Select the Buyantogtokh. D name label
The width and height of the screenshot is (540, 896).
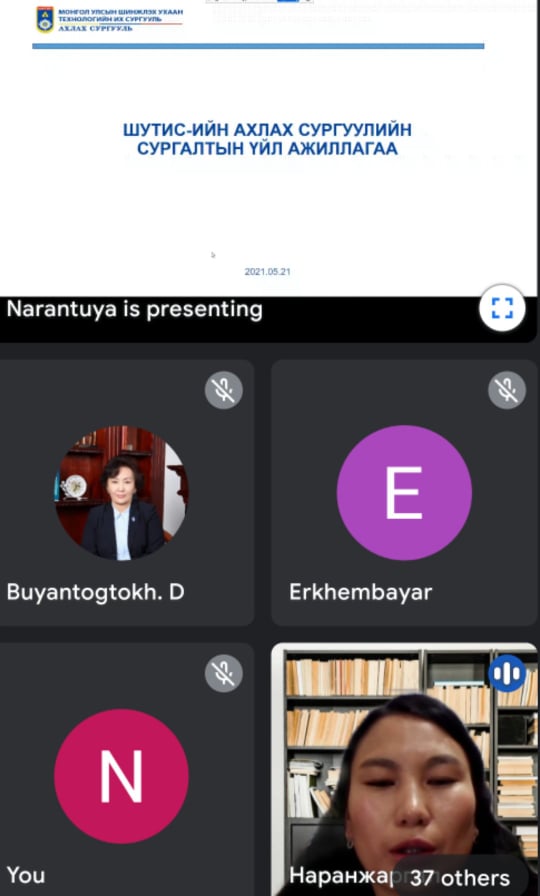click(x=95, y=592)
